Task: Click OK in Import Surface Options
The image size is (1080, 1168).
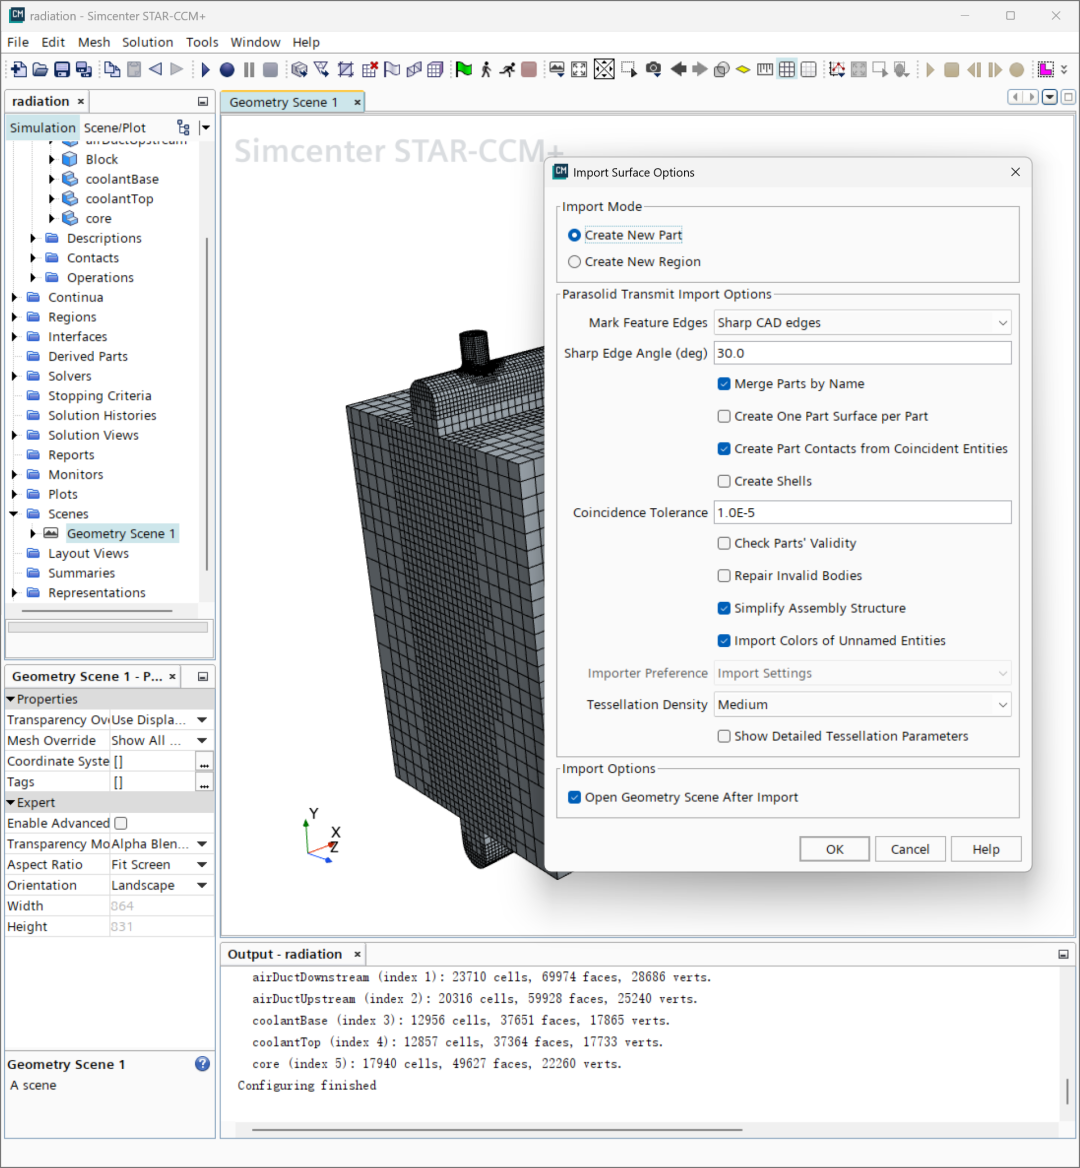Action: click(834, 849)
